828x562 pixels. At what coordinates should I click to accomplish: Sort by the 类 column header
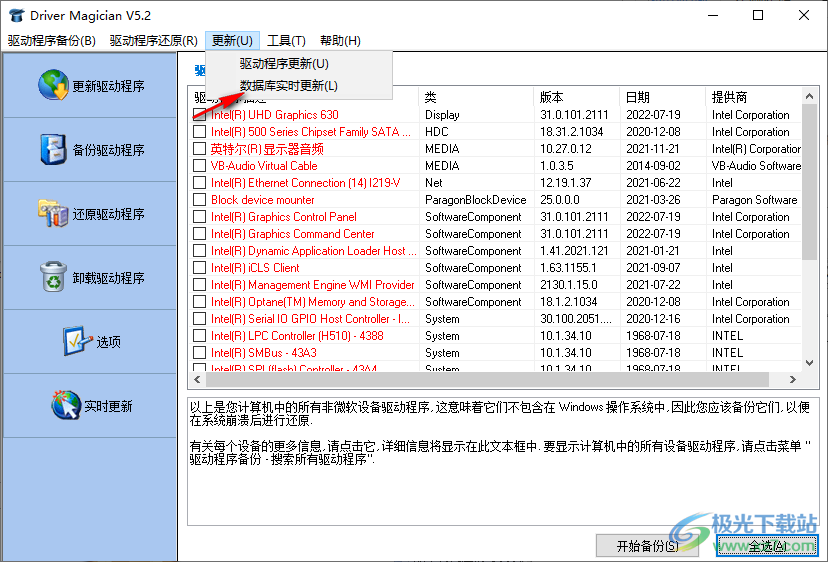(476, 97)
